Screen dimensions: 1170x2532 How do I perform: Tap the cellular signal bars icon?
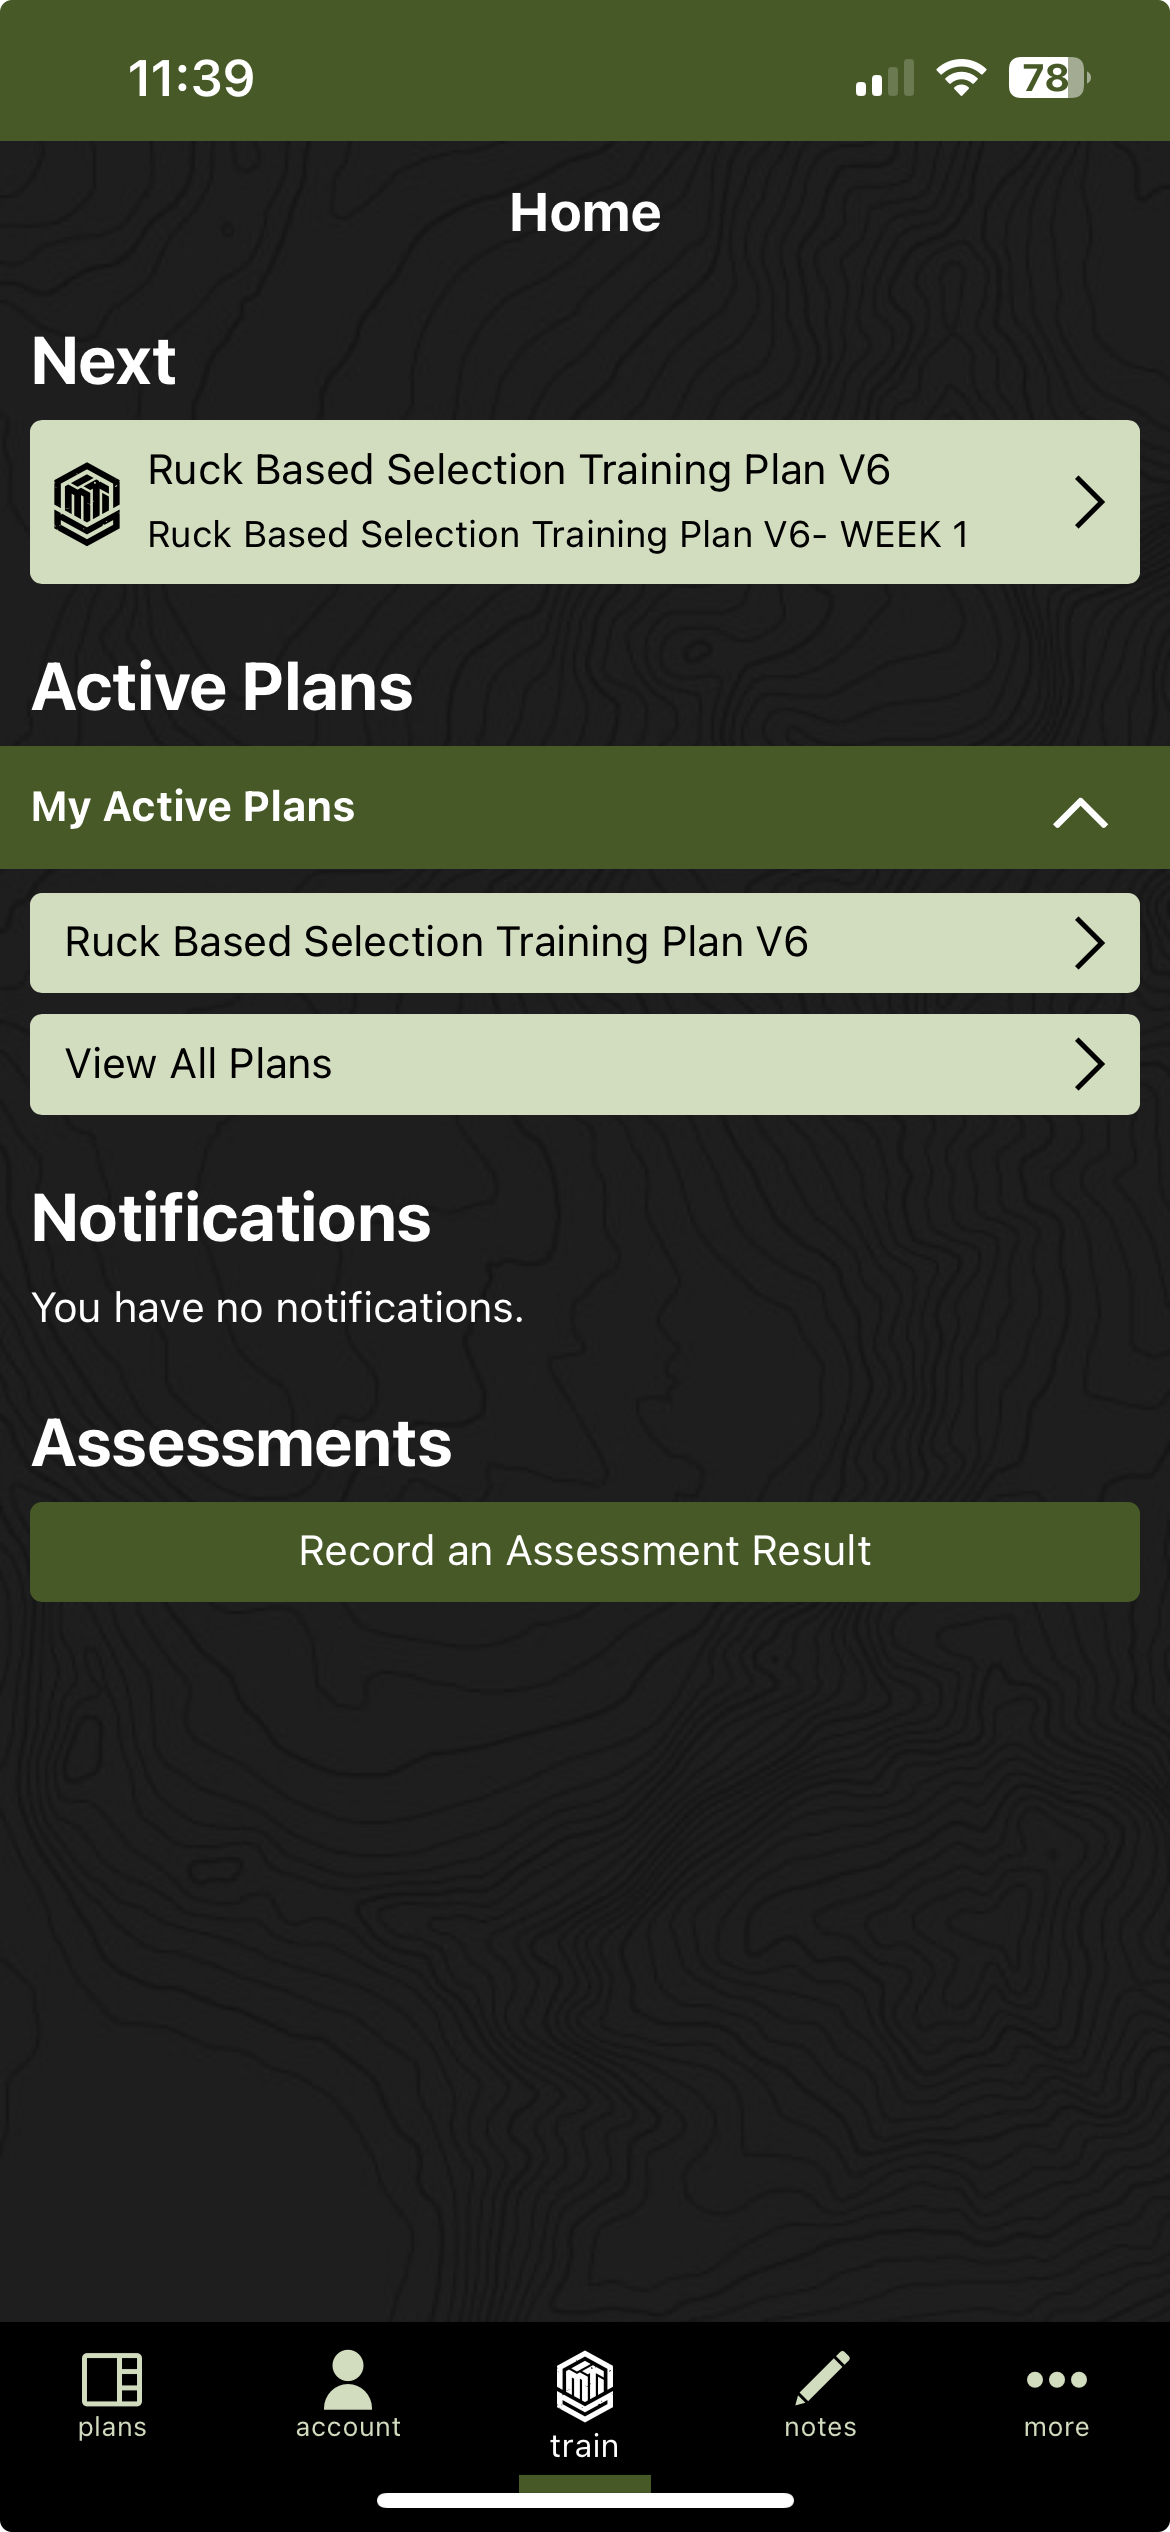(x=885, y=79)
